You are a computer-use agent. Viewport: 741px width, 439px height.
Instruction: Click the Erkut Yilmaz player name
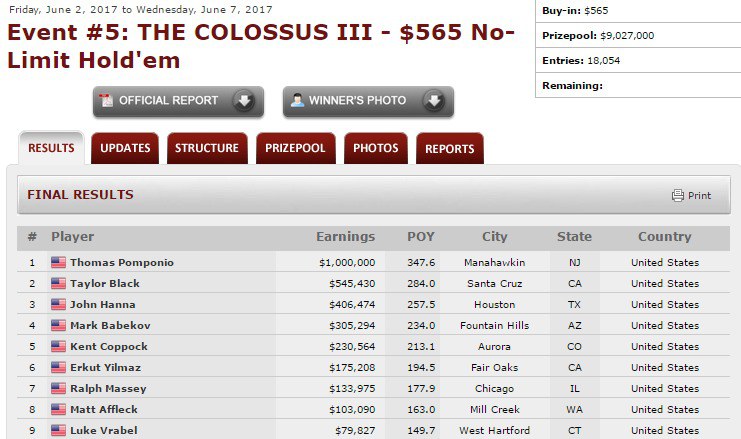108,368
